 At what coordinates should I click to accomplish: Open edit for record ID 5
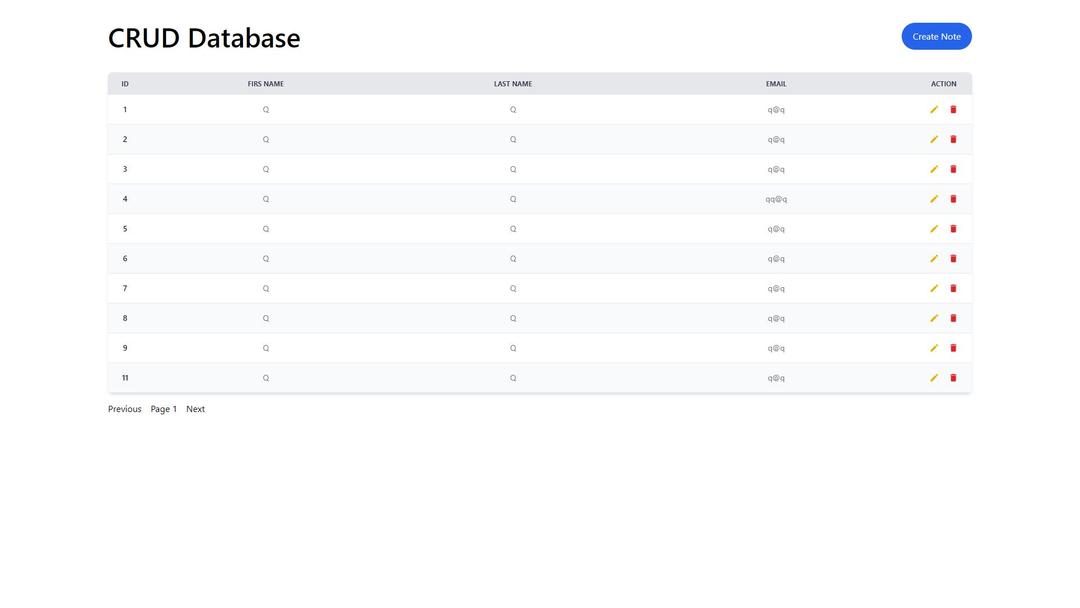934,229
